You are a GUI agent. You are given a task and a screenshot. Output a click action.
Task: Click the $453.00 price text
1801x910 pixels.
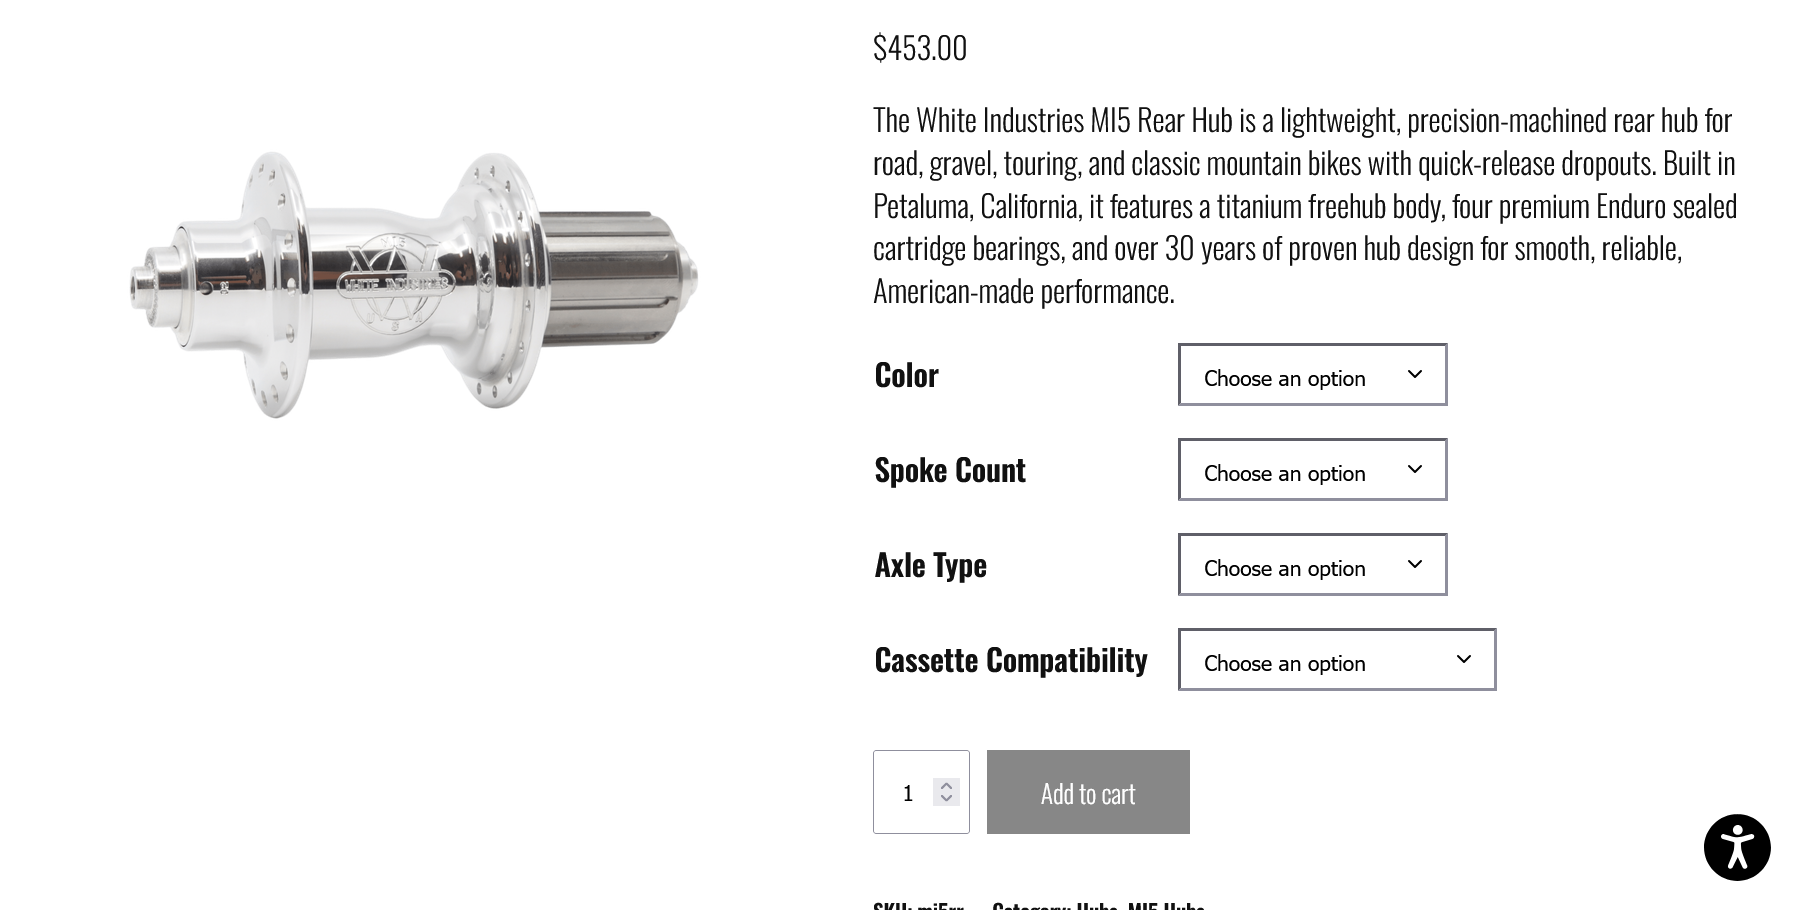(920, 48)
